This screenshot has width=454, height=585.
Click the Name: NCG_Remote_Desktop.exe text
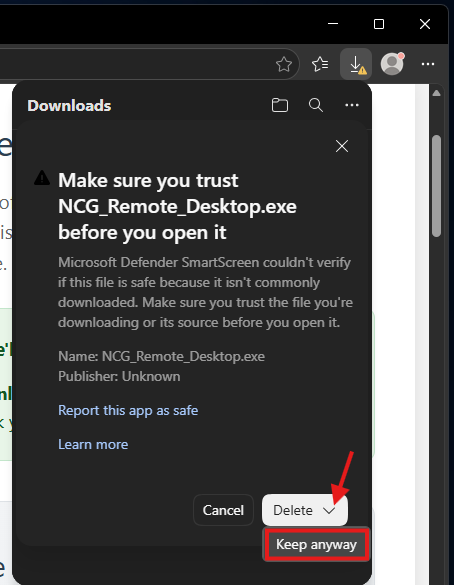point(162,356)
